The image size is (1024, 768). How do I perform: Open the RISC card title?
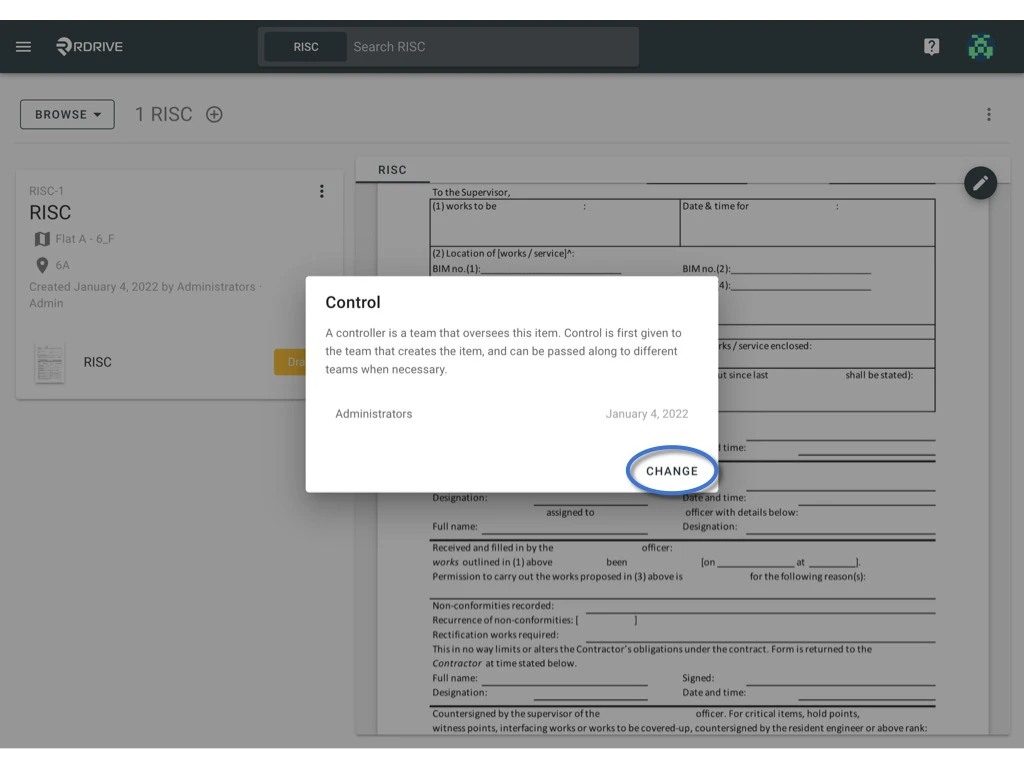50,212
